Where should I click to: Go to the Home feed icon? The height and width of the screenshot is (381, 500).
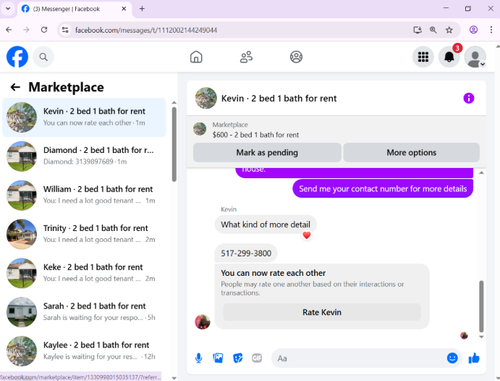196,57
